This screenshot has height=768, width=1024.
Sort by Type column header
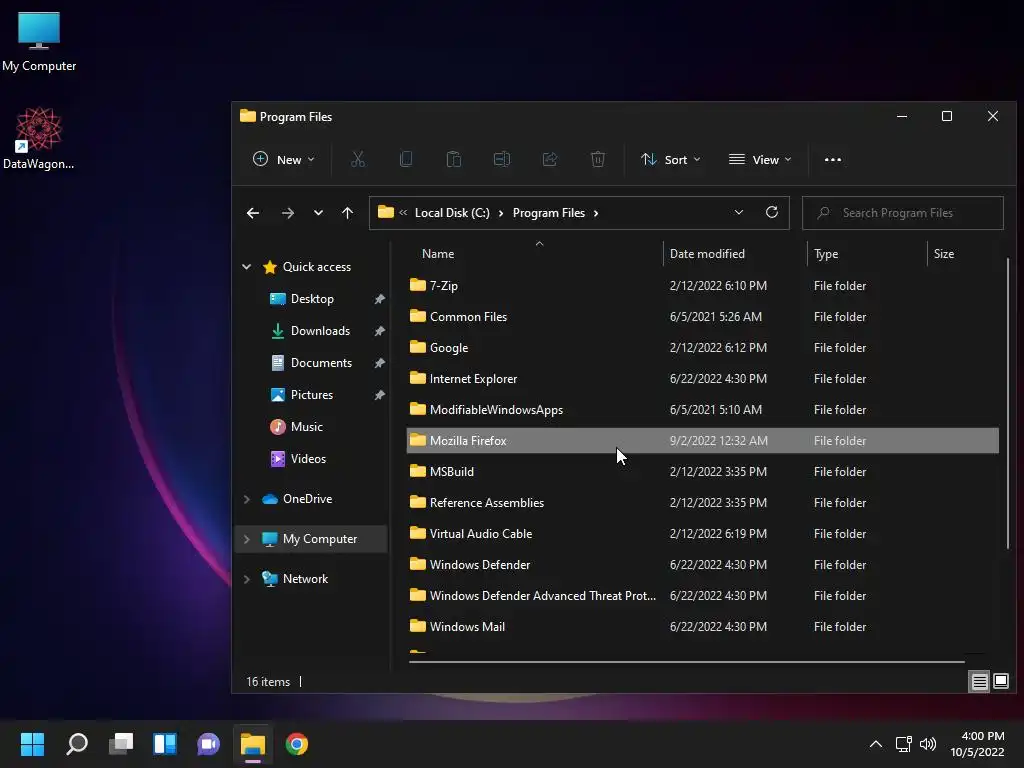825,254
